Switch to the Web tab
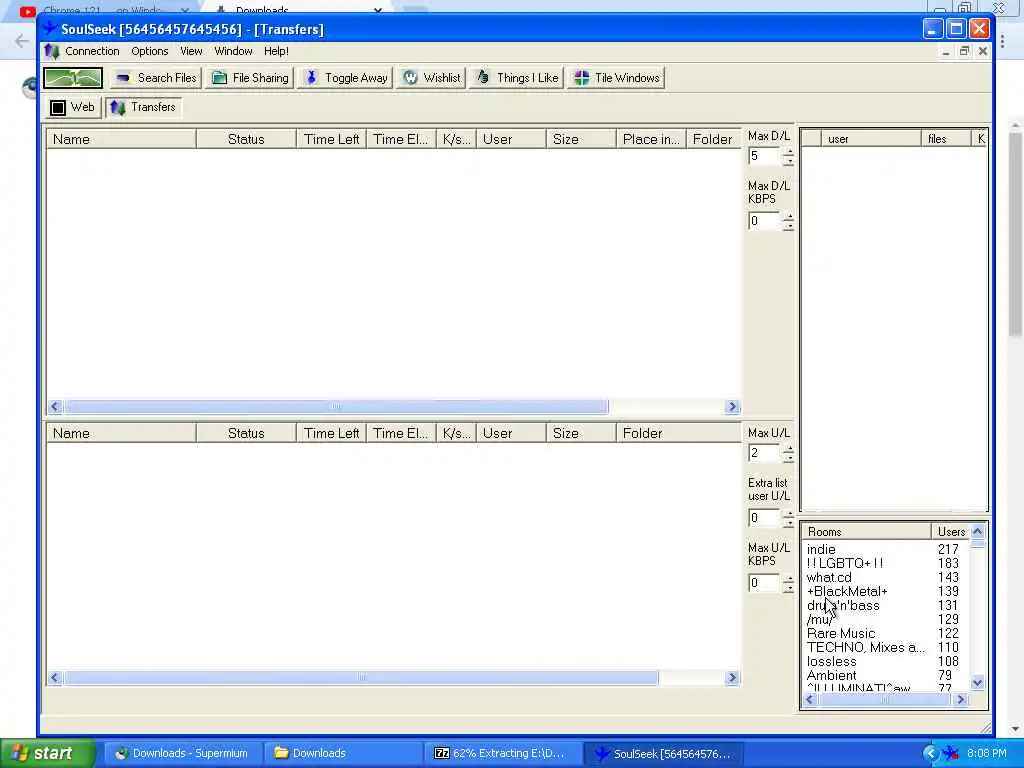 pos(73,107)
